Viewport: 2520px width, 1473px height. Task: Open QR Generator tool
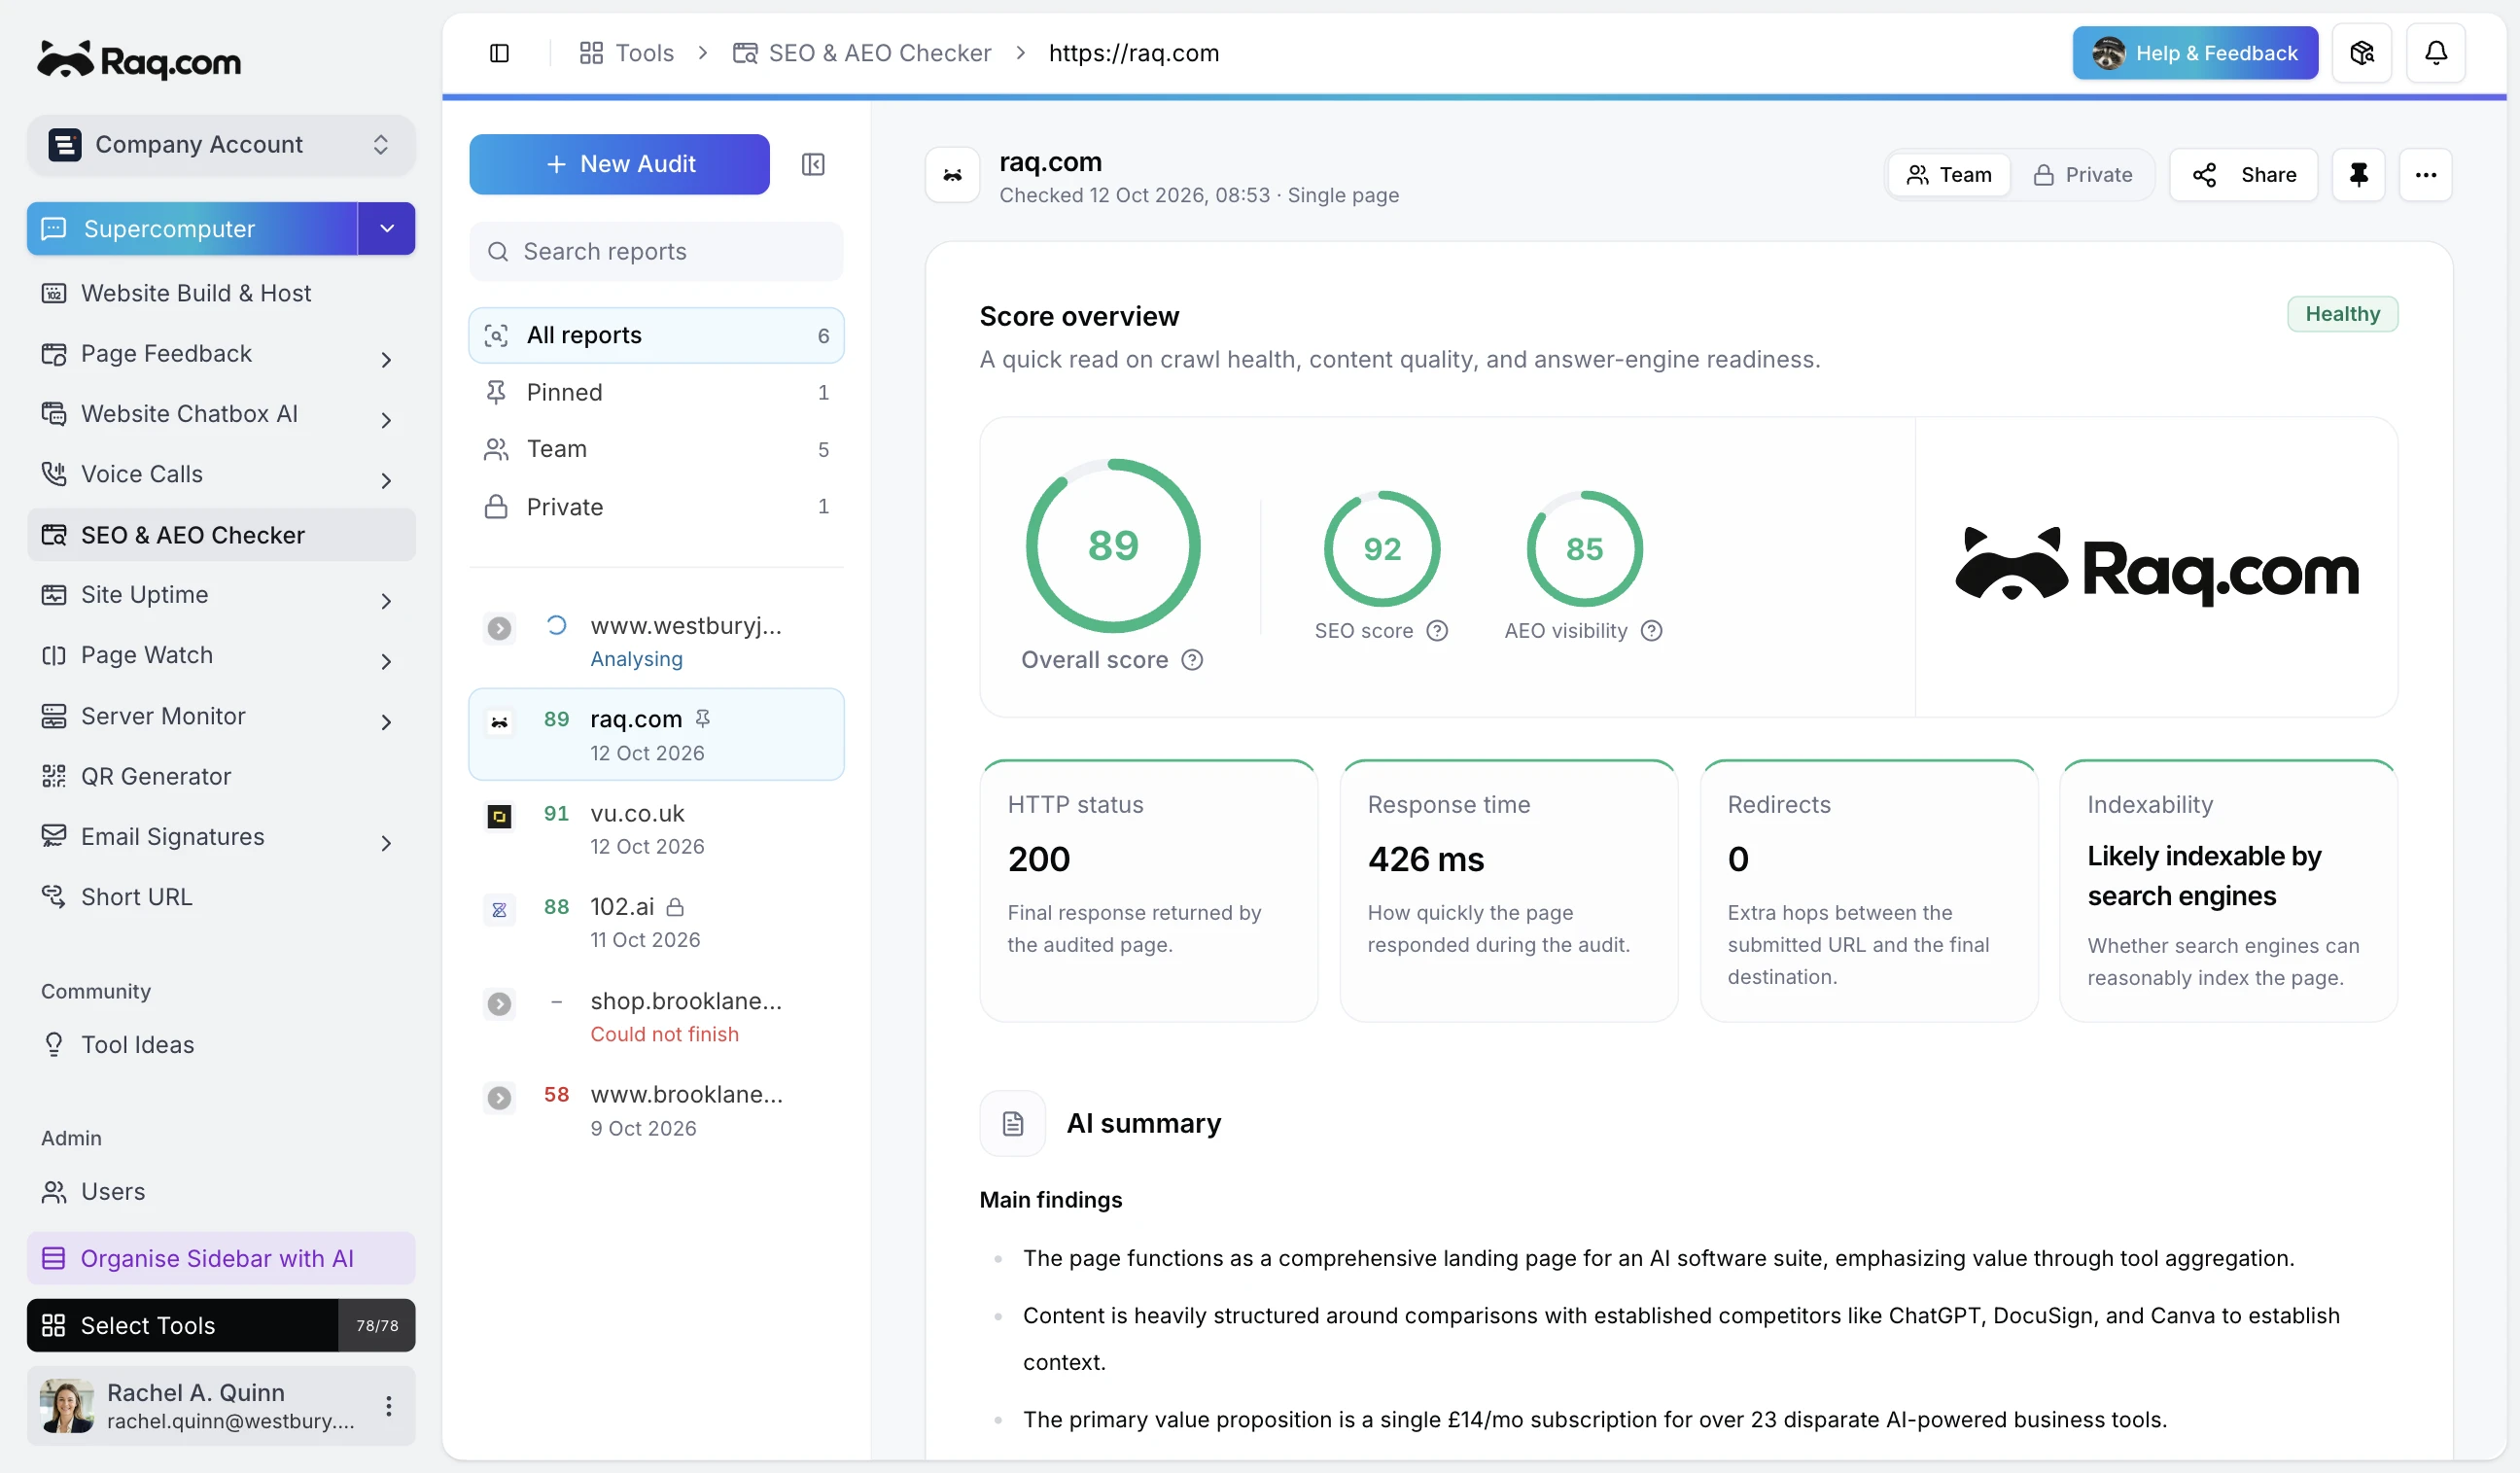pos(221,776)
